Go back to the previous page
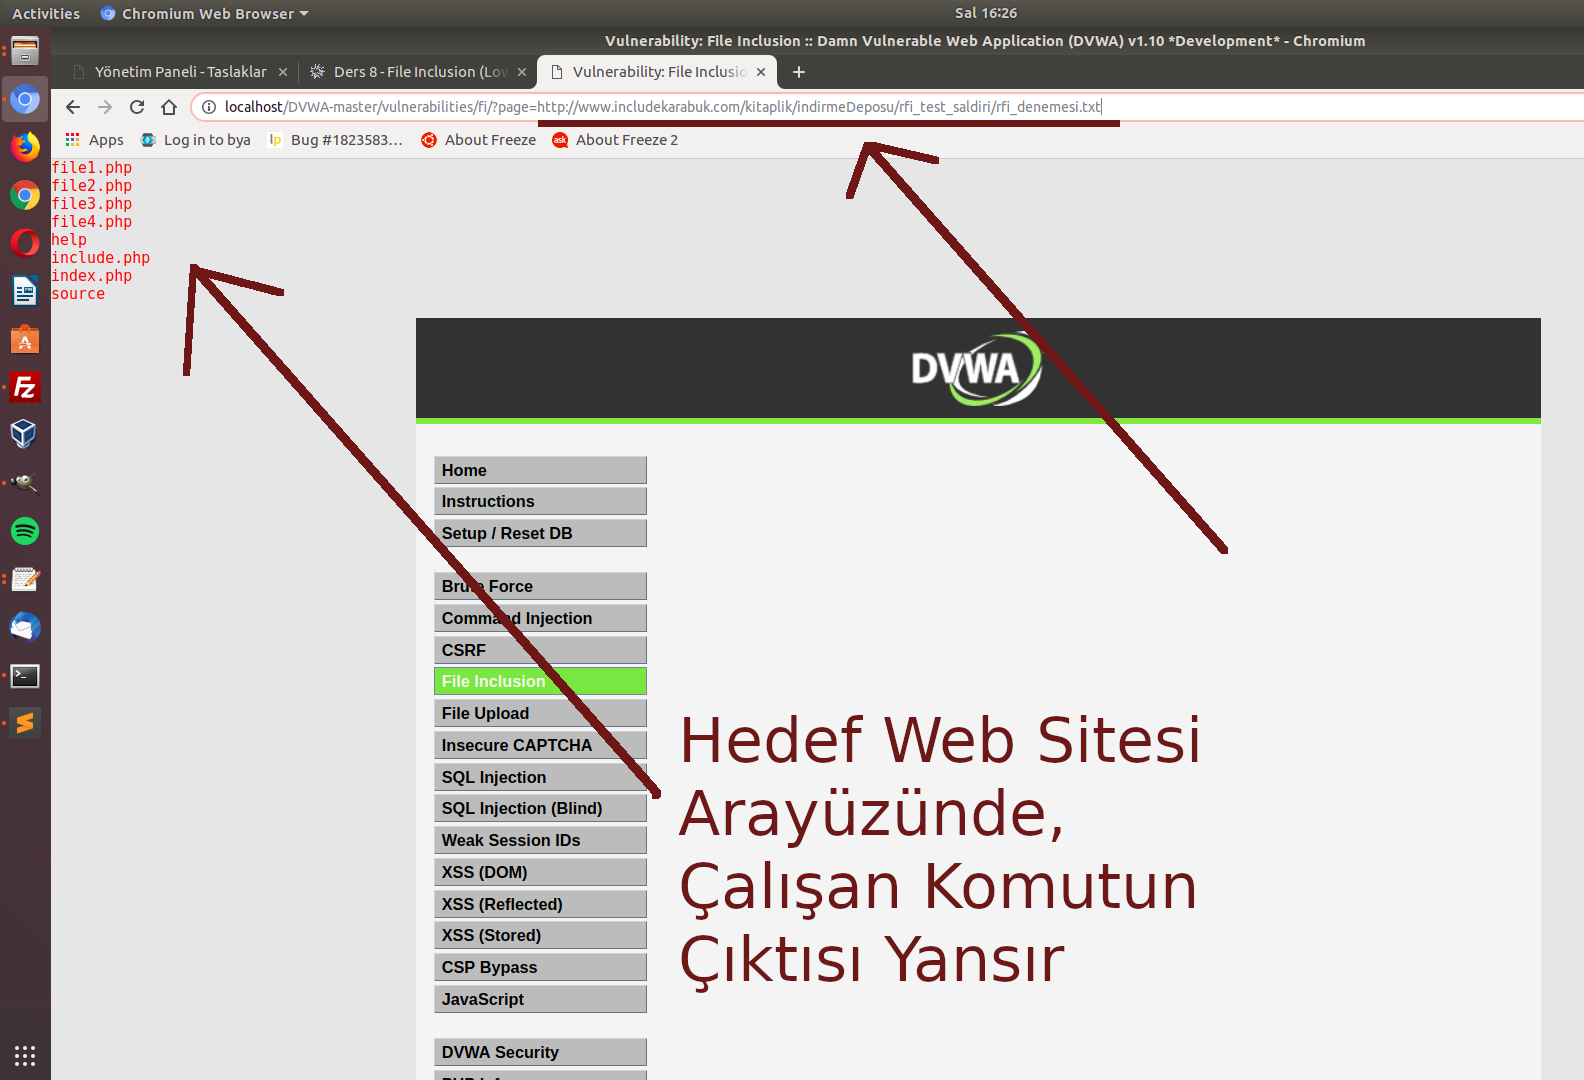Screen dimensions: 1584x1080 pyautogui.click(x=73, y=107)
